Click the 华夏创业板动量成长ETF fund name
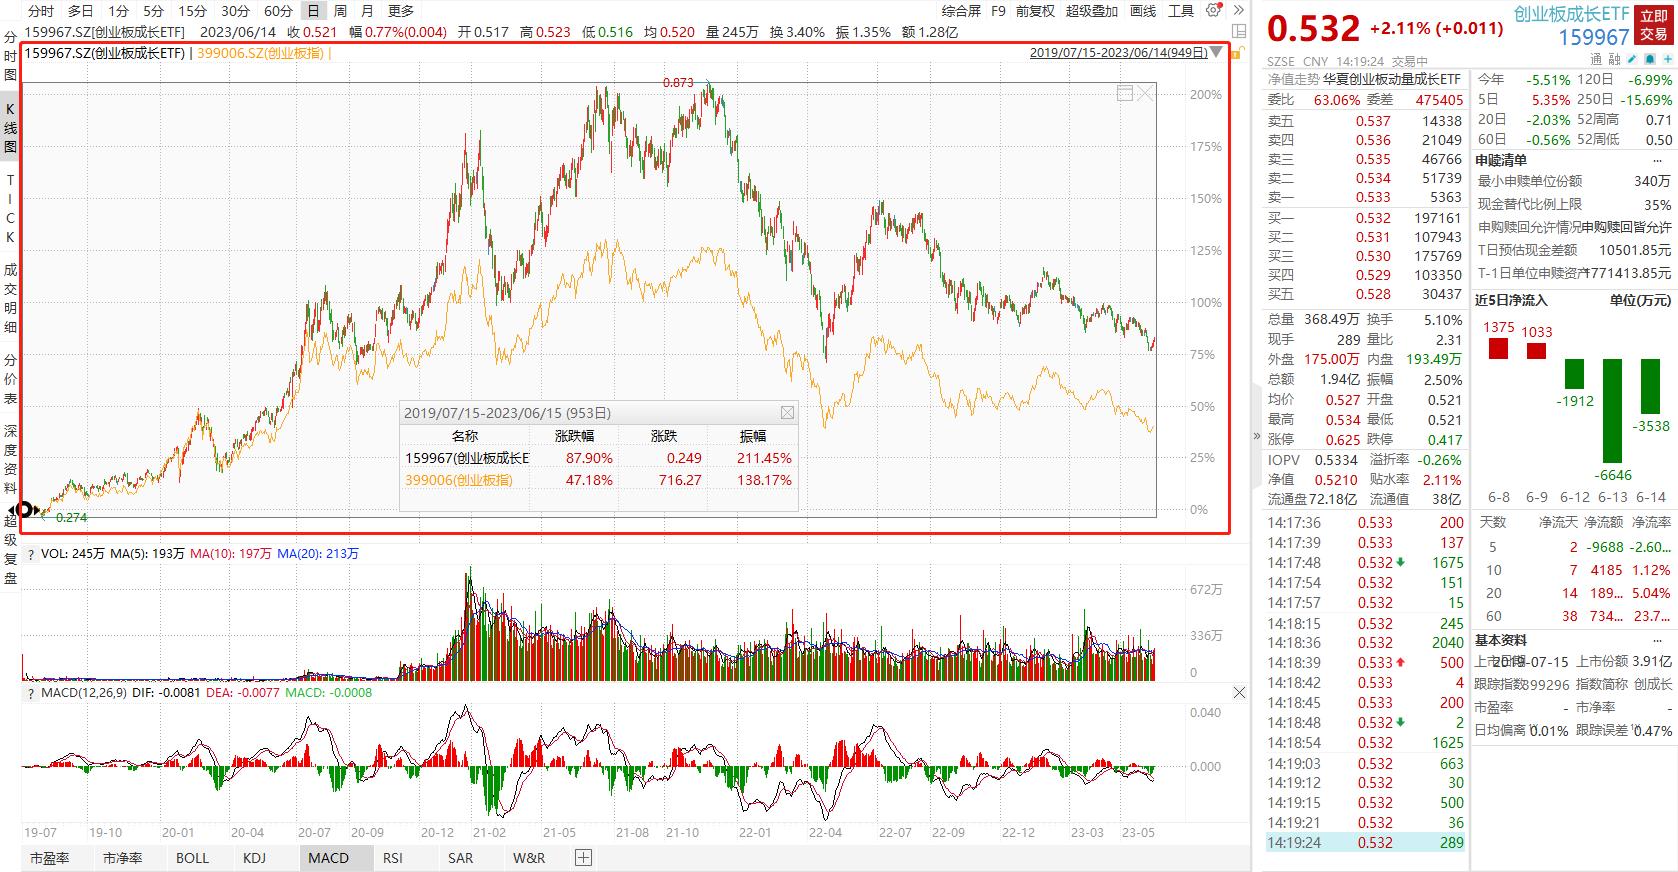Screen dimensions: 1678x872 click(1392, 79)
